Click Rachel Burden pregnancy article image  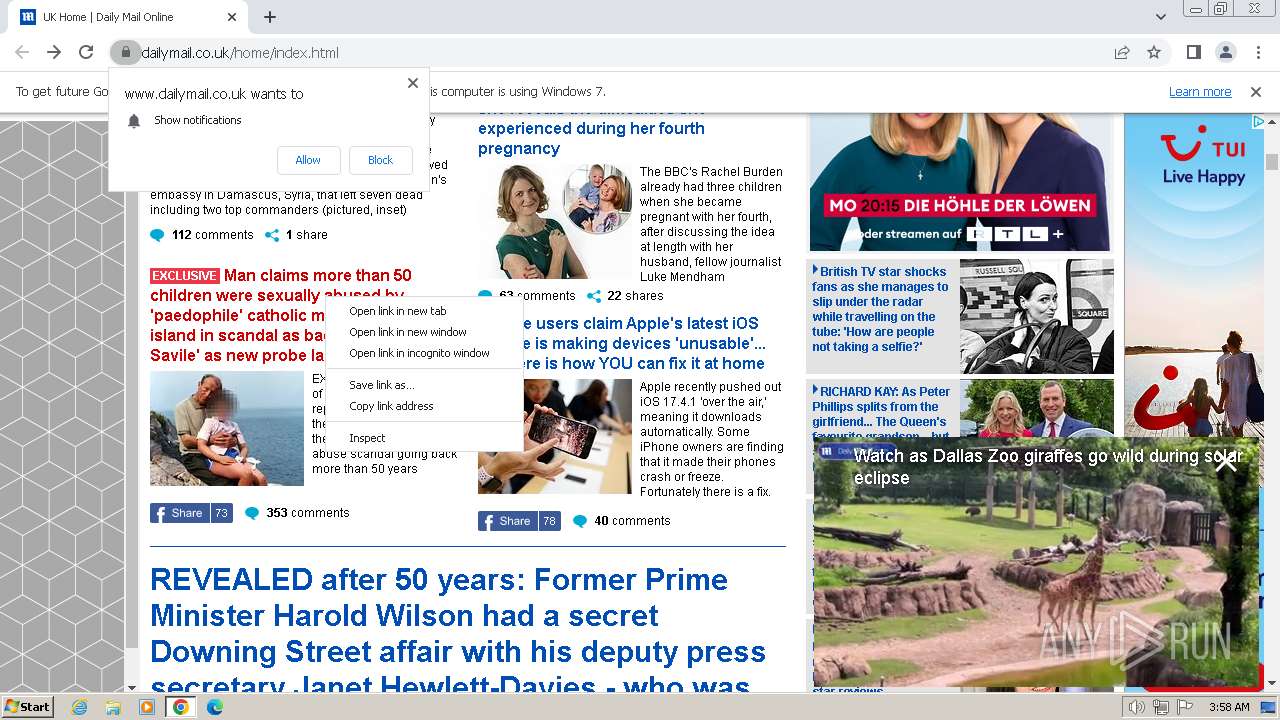tap(554, 221)
